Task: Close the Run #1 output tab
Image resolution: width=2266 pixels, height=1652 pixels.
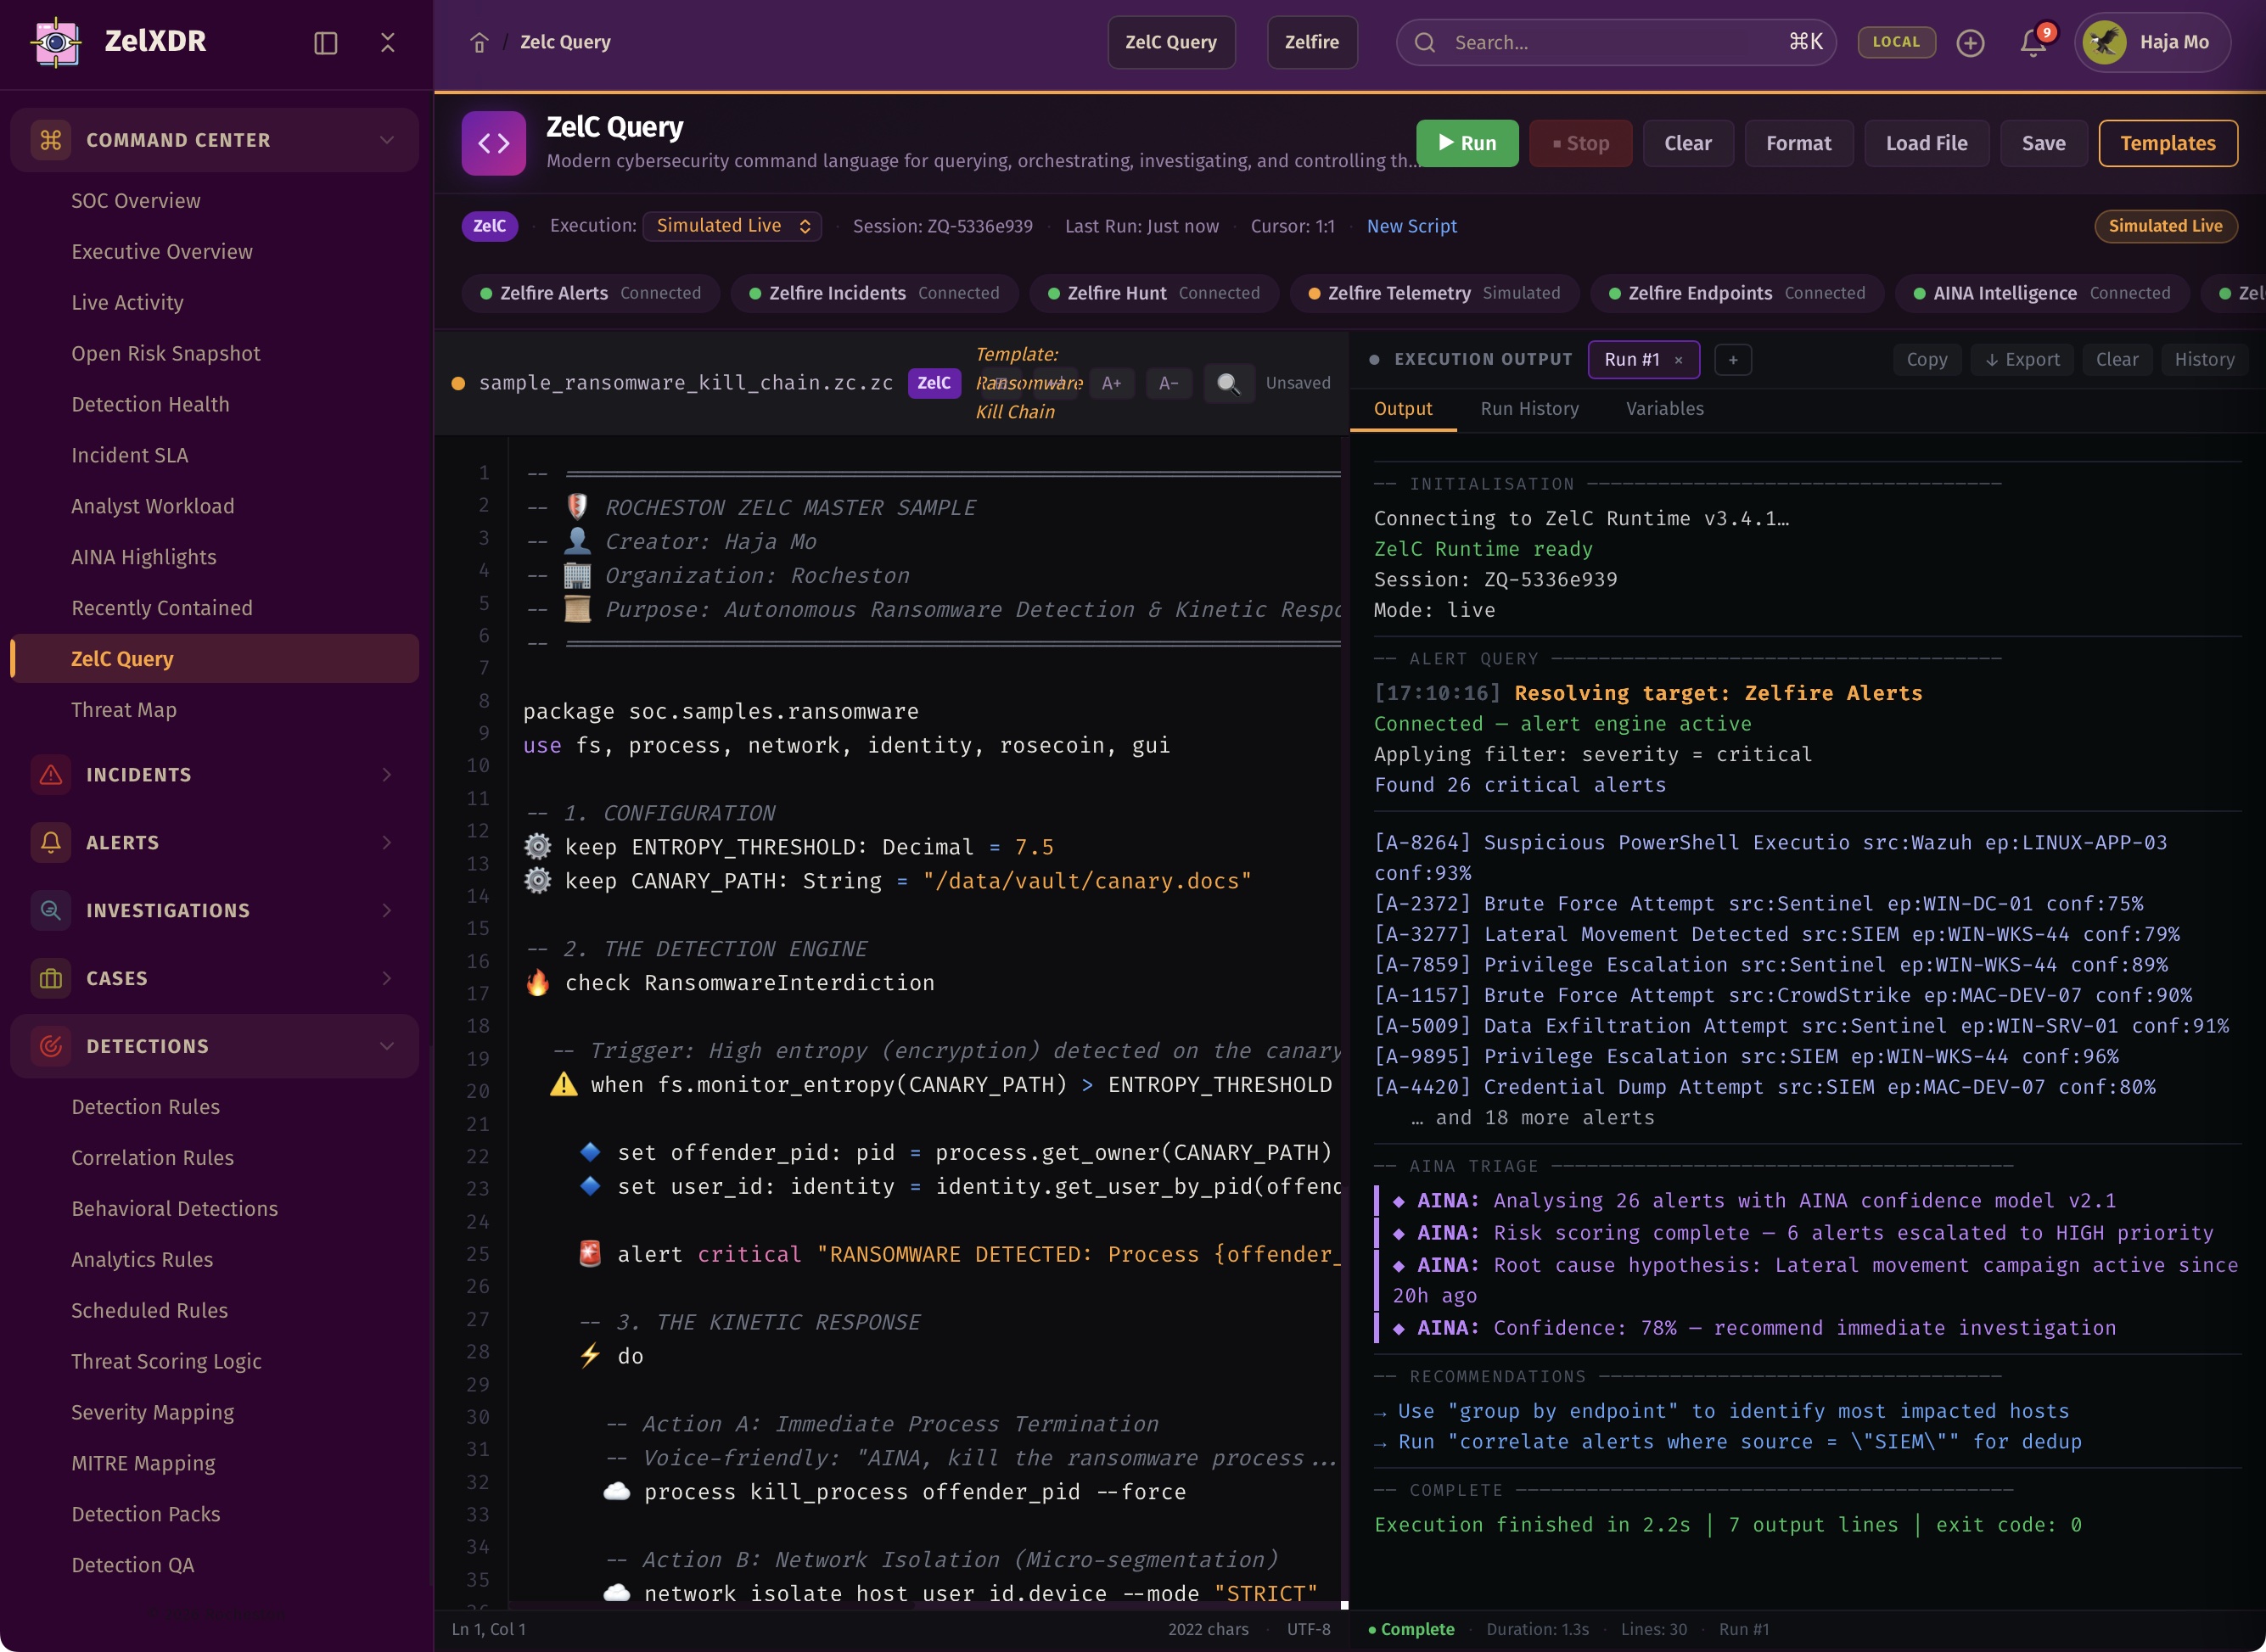Action: tap(1679, 360)
